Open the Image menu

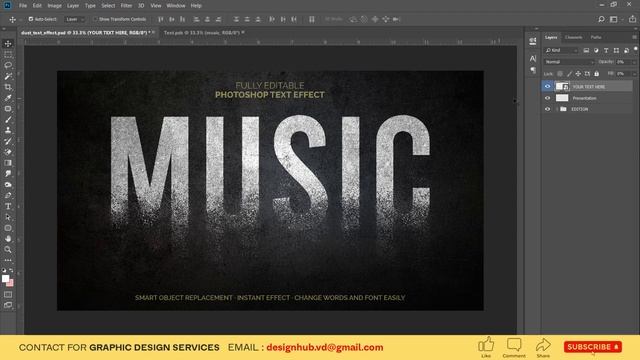pos(54,6)
